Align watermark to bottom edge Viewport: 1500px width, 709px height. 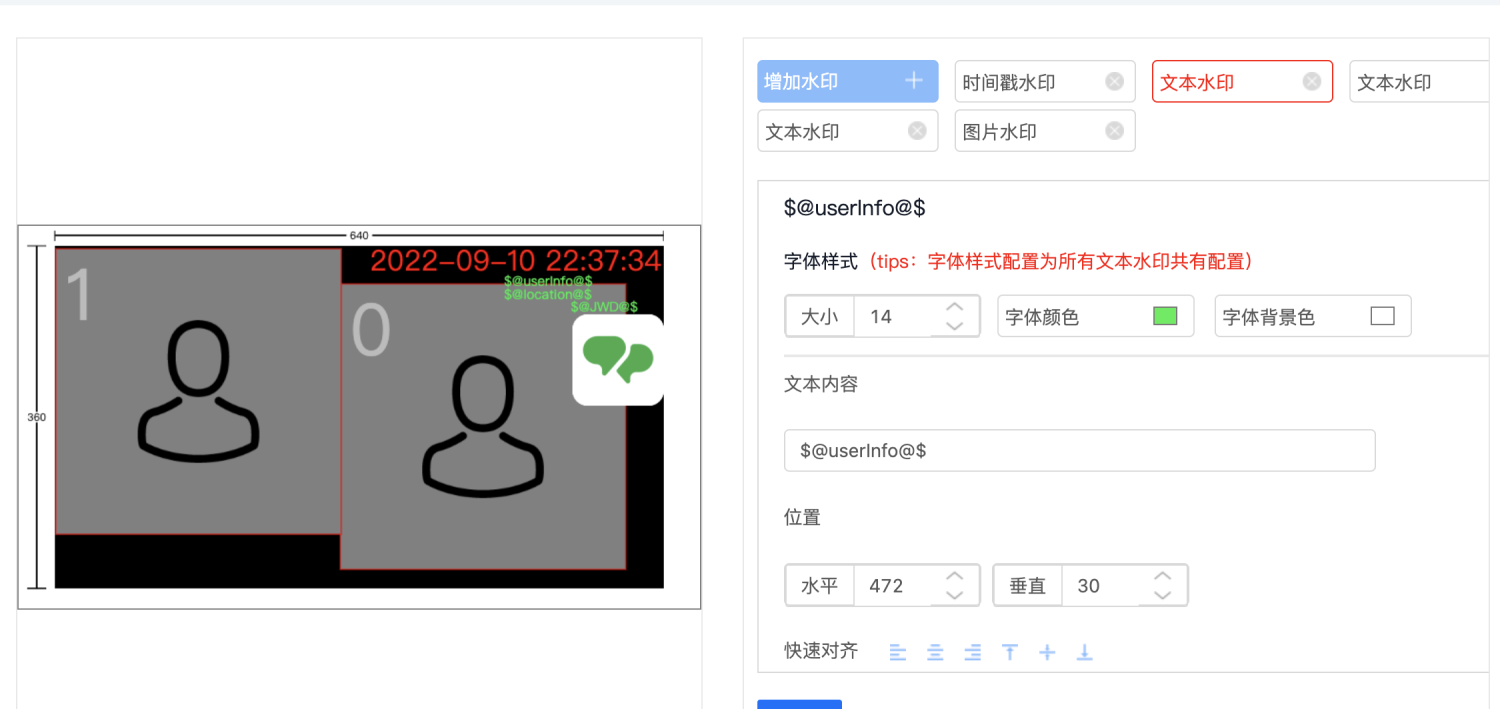click(1084, 653)
